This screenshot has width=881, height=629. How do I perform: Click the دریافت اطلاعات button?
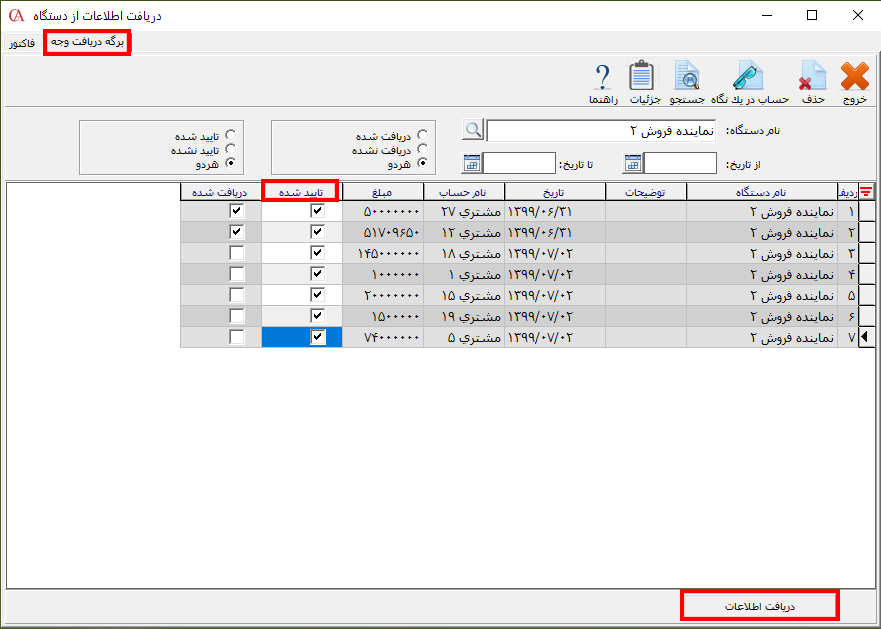(x=760, y=606)
